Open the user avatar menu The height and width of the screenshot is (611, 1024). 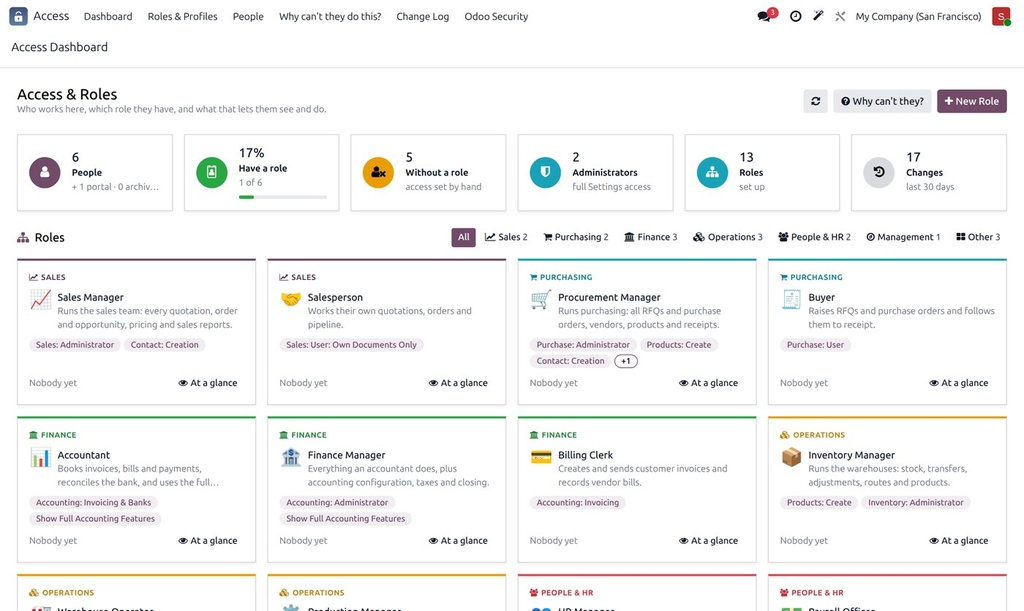pyautogui.click(x=1000, y=16)
